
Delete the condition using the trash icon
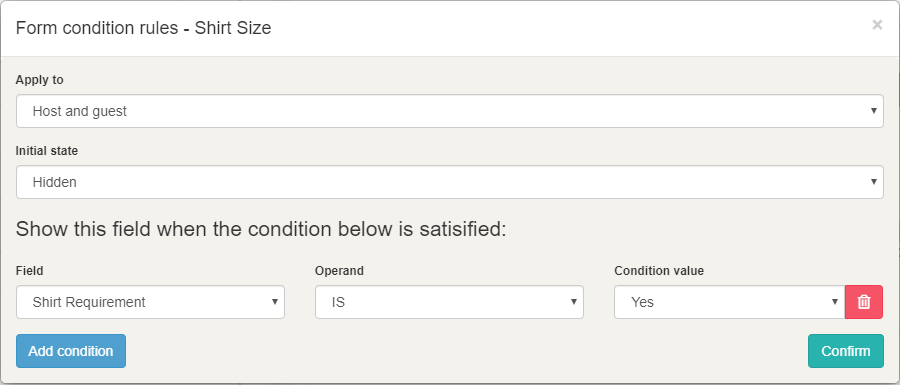point(864,302)
